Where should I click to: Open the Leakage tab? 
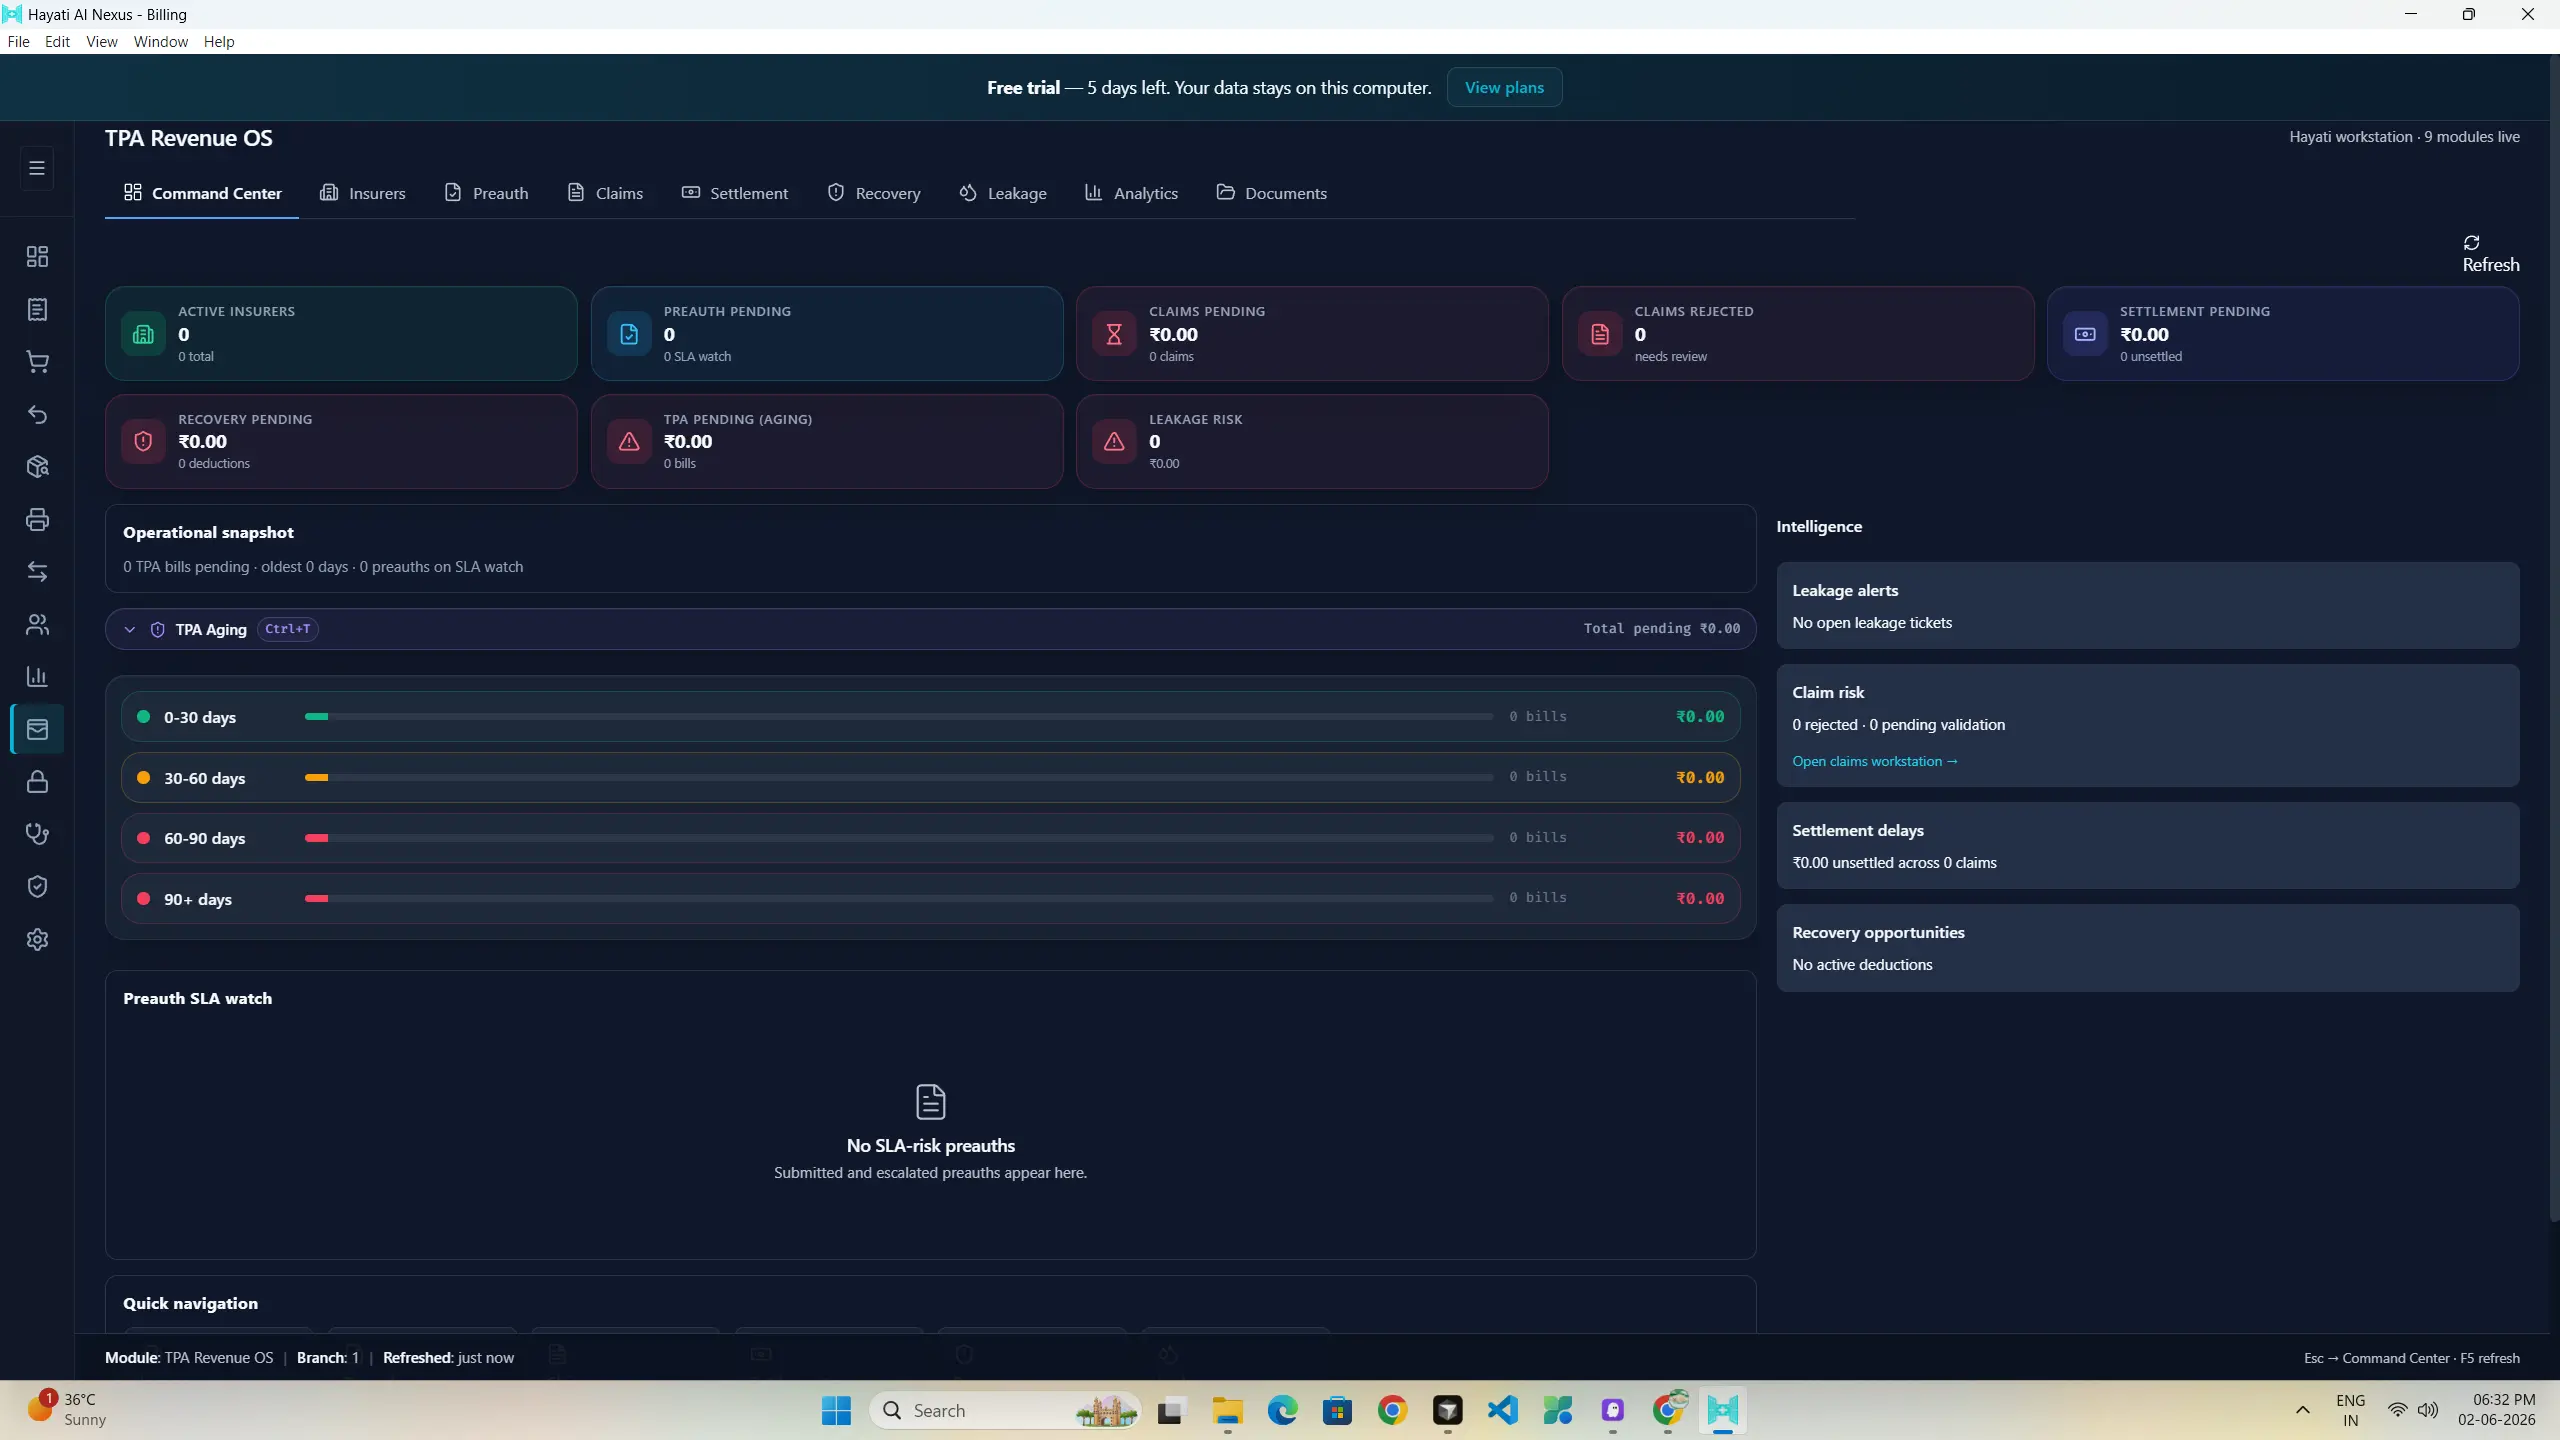1003,193
